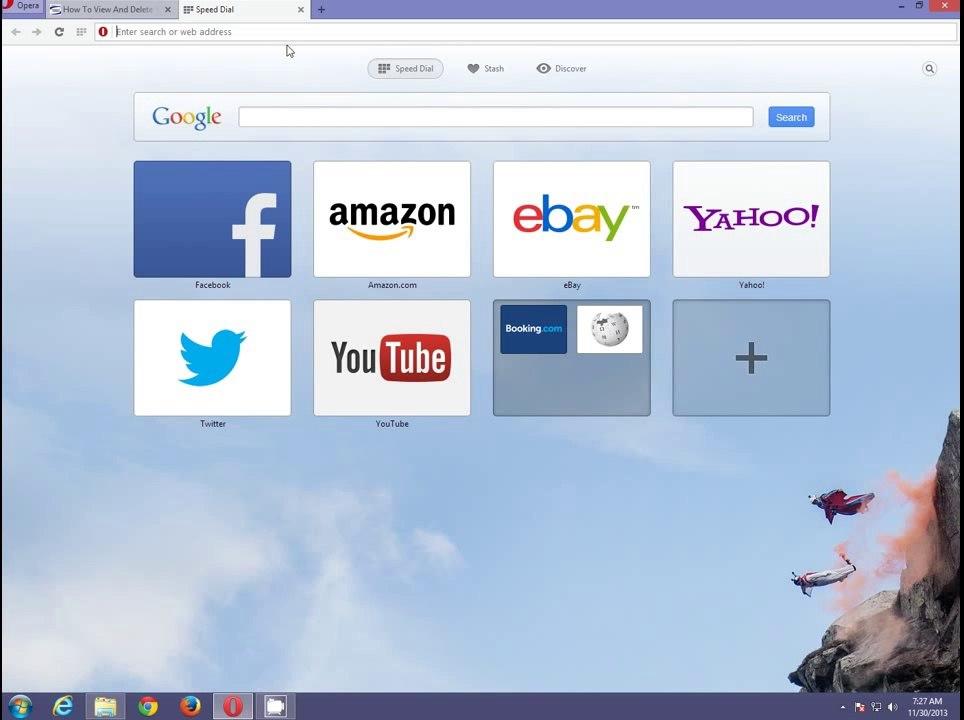Open Booking.com thumbnail in the folder
Viewport: 964px width, 720px height.
tap(534, 329)
